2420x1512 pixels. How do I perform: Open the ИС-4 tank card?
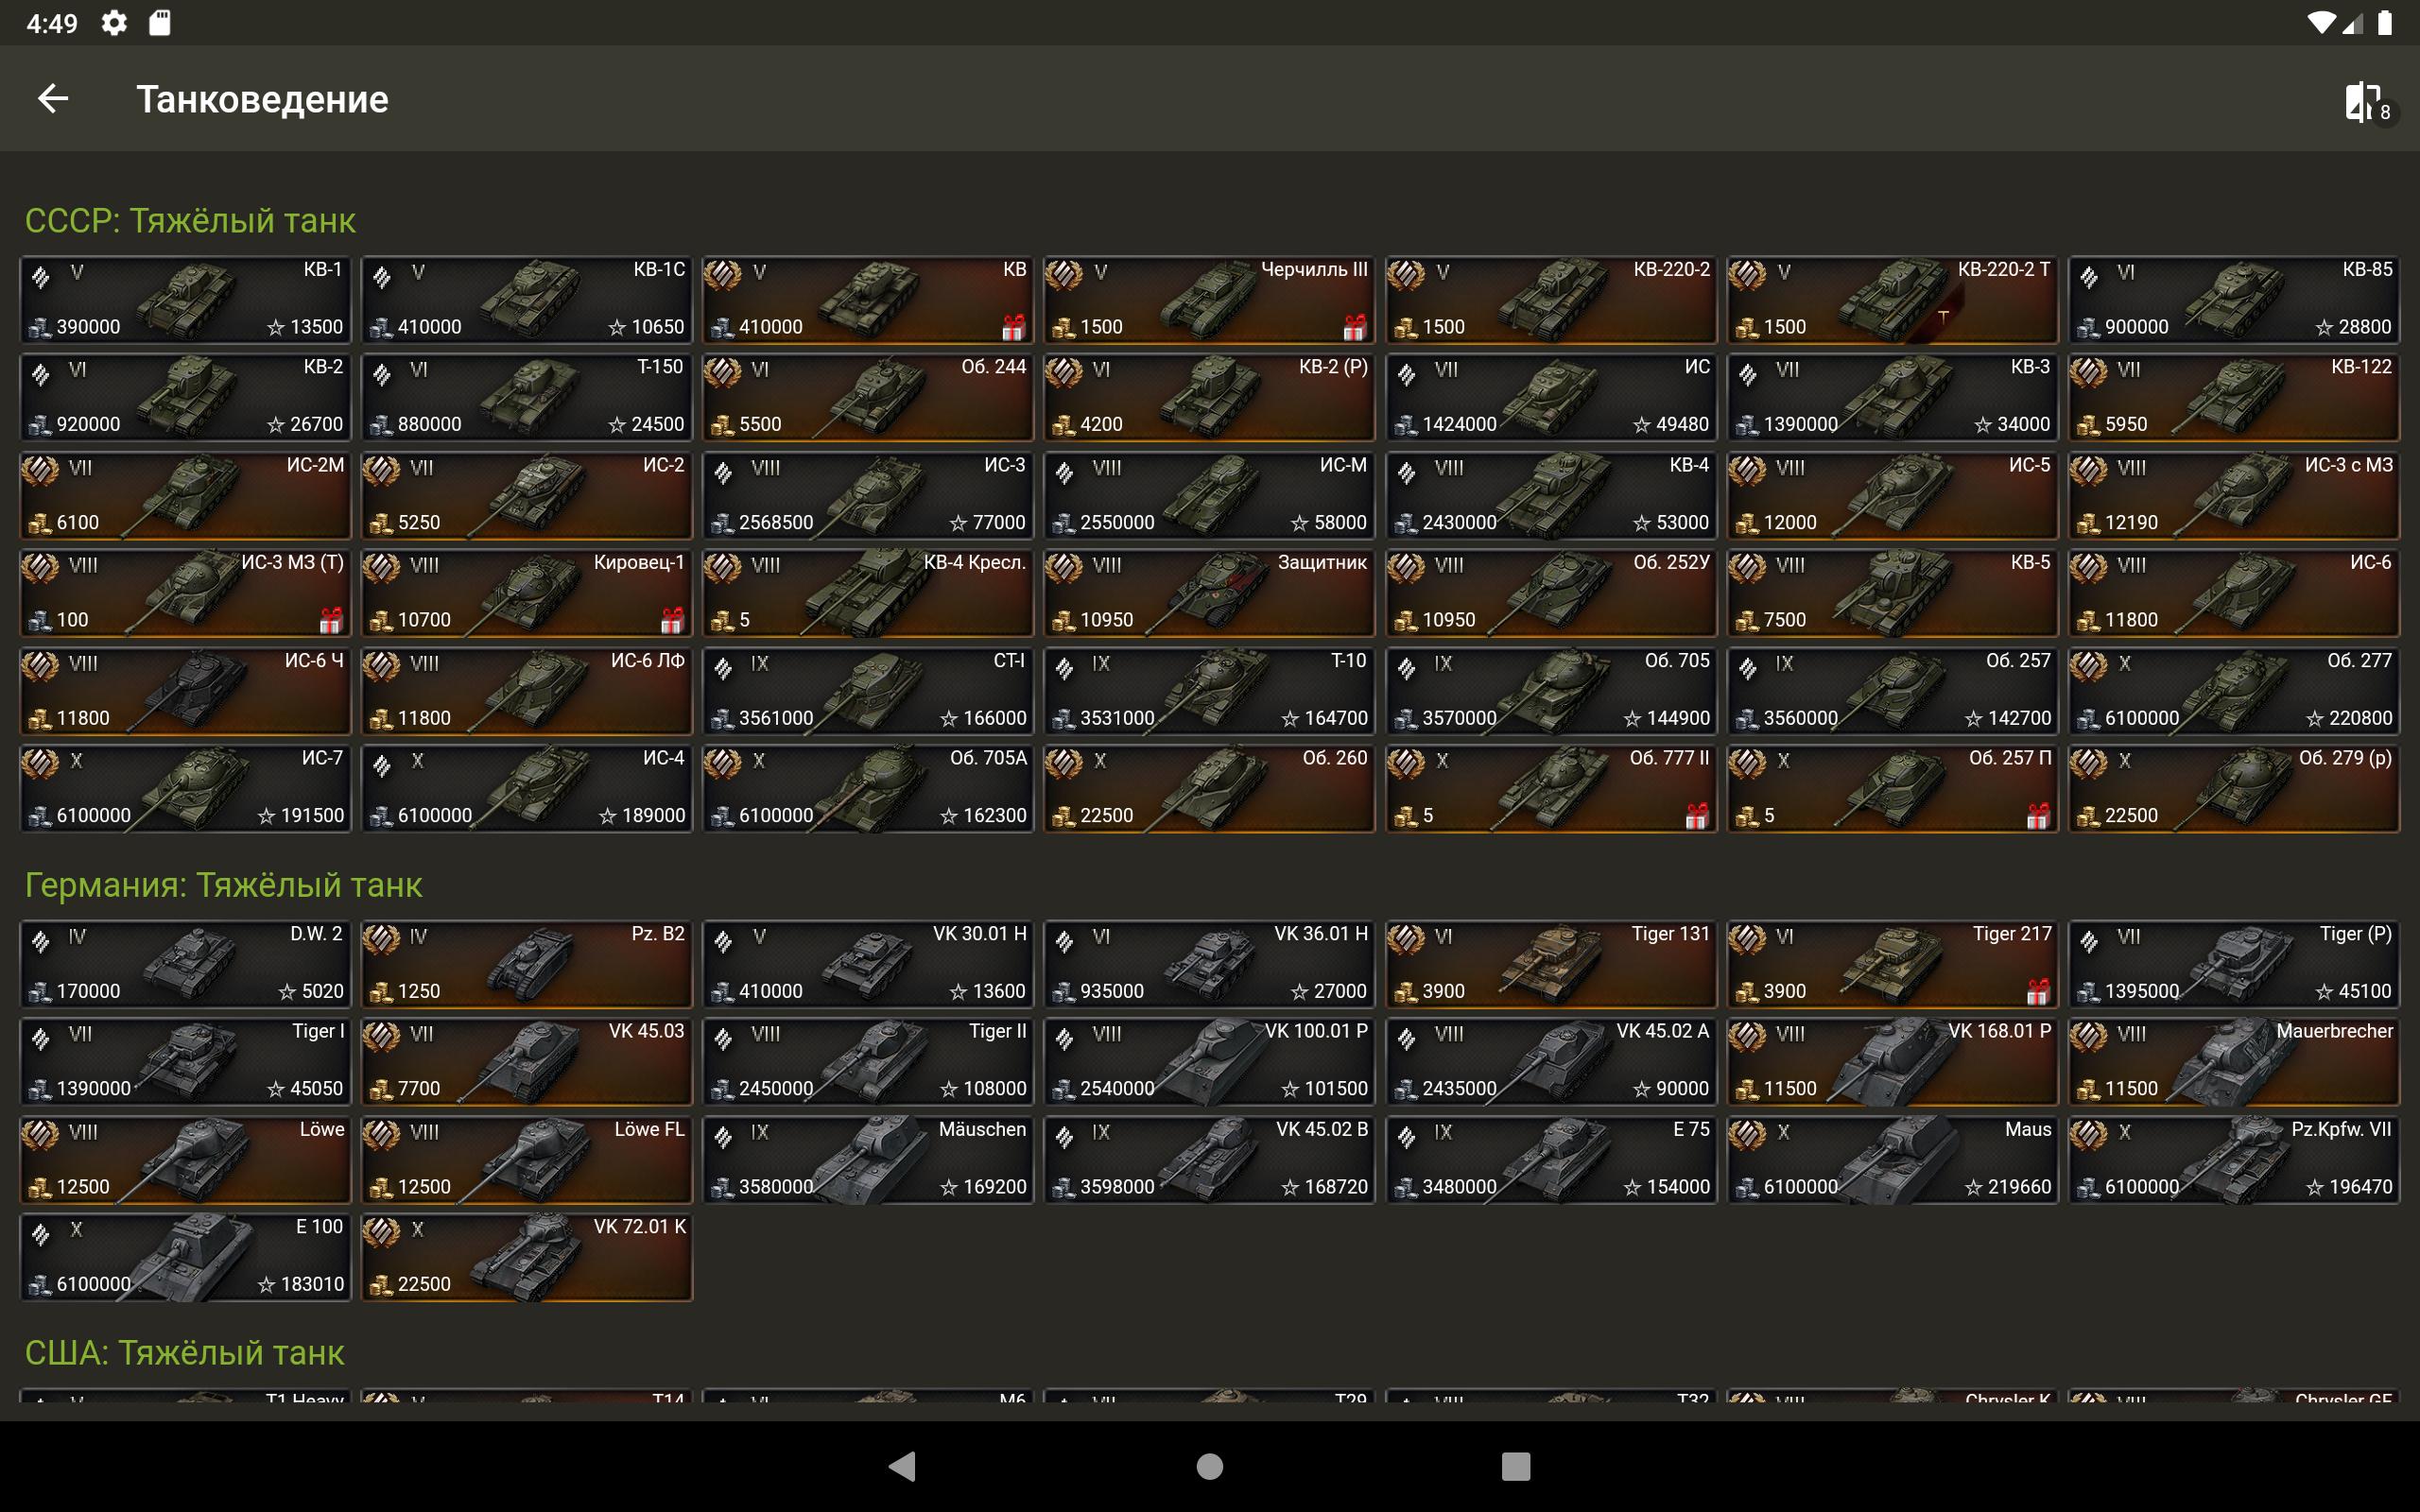click(527, 788)
